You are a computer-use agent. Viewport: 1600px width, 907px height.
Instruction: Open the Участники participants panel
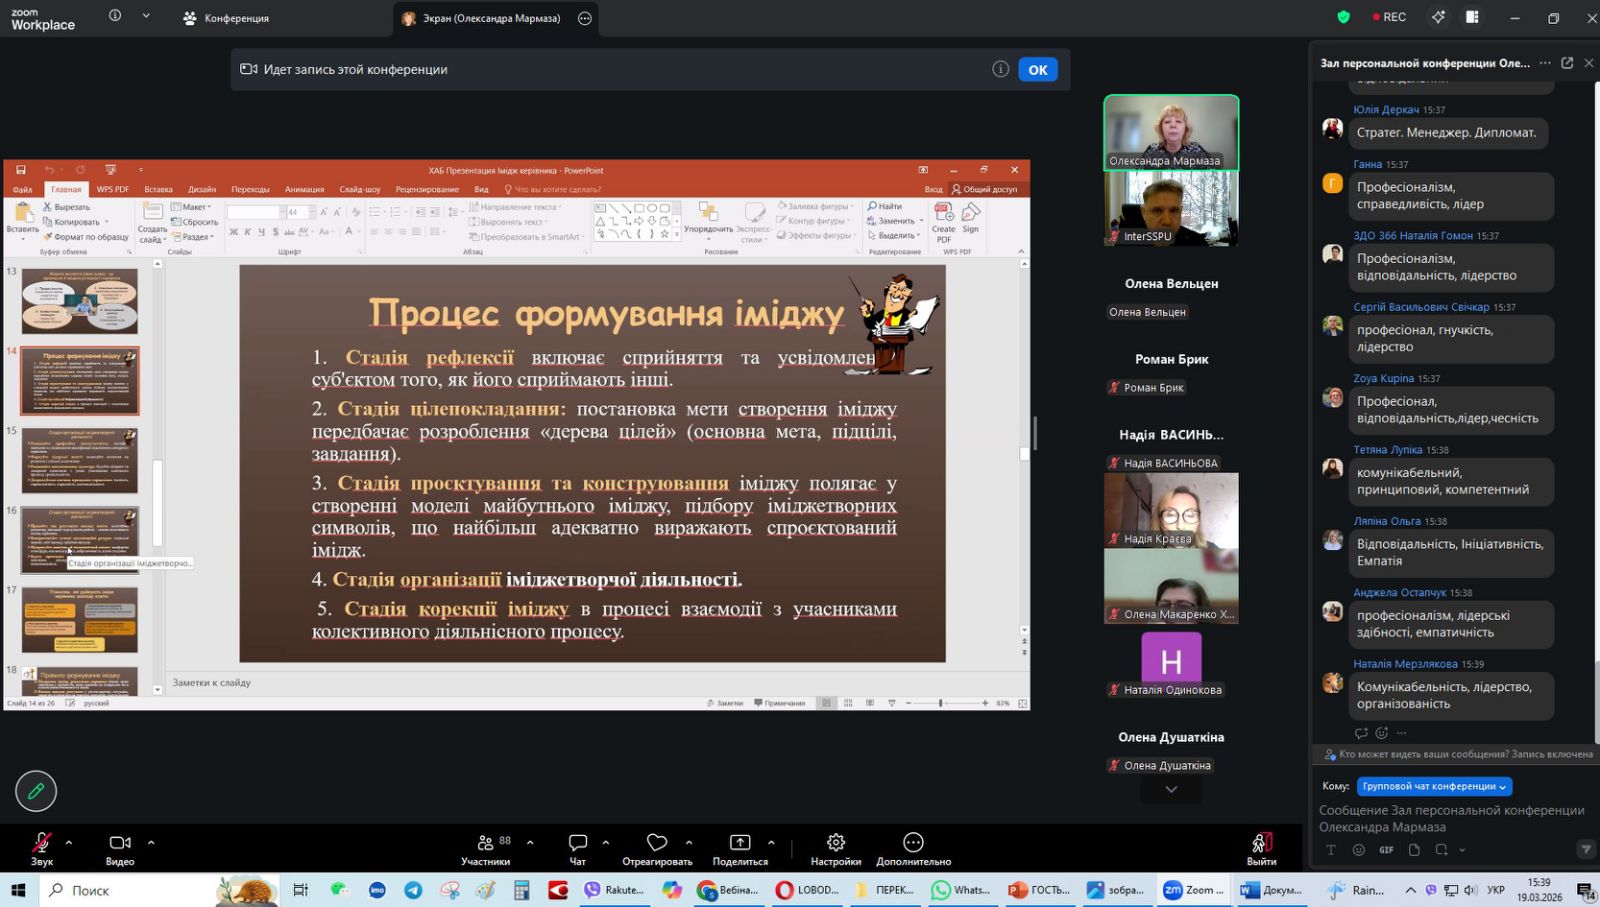pyautogui.click(x=486, y=843)
